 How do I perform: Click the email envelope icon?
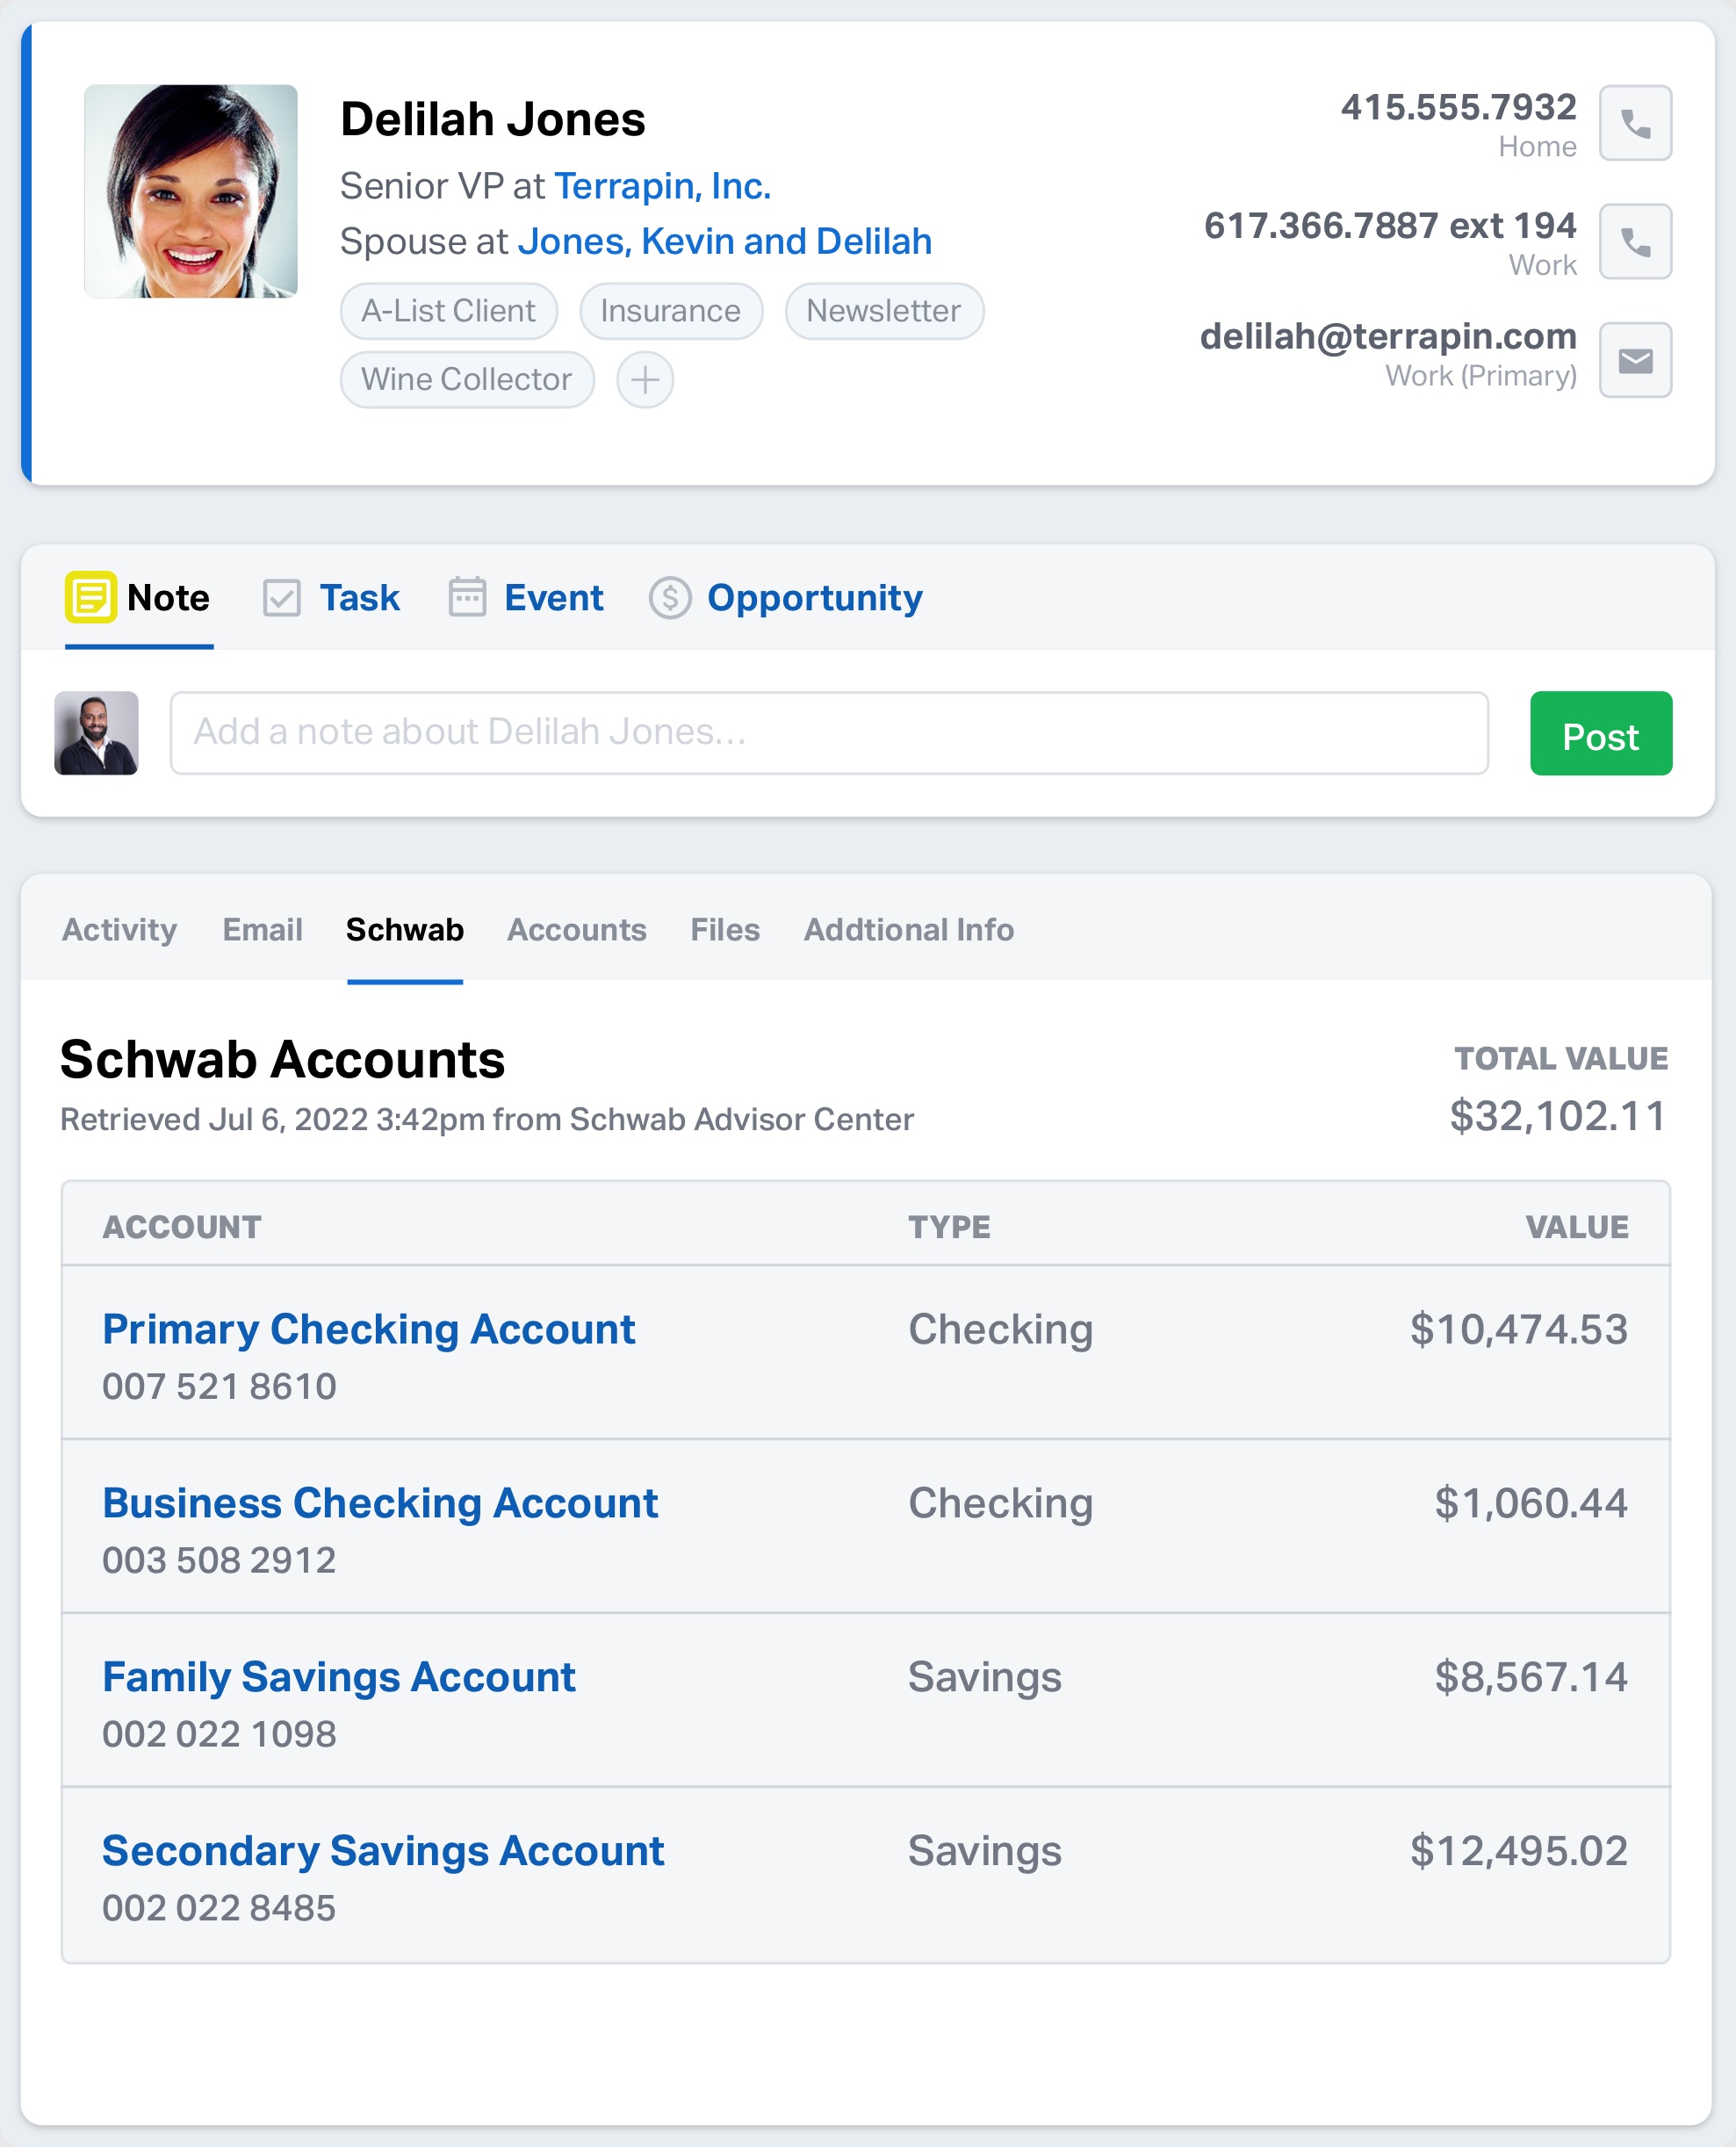(1635, 360)
